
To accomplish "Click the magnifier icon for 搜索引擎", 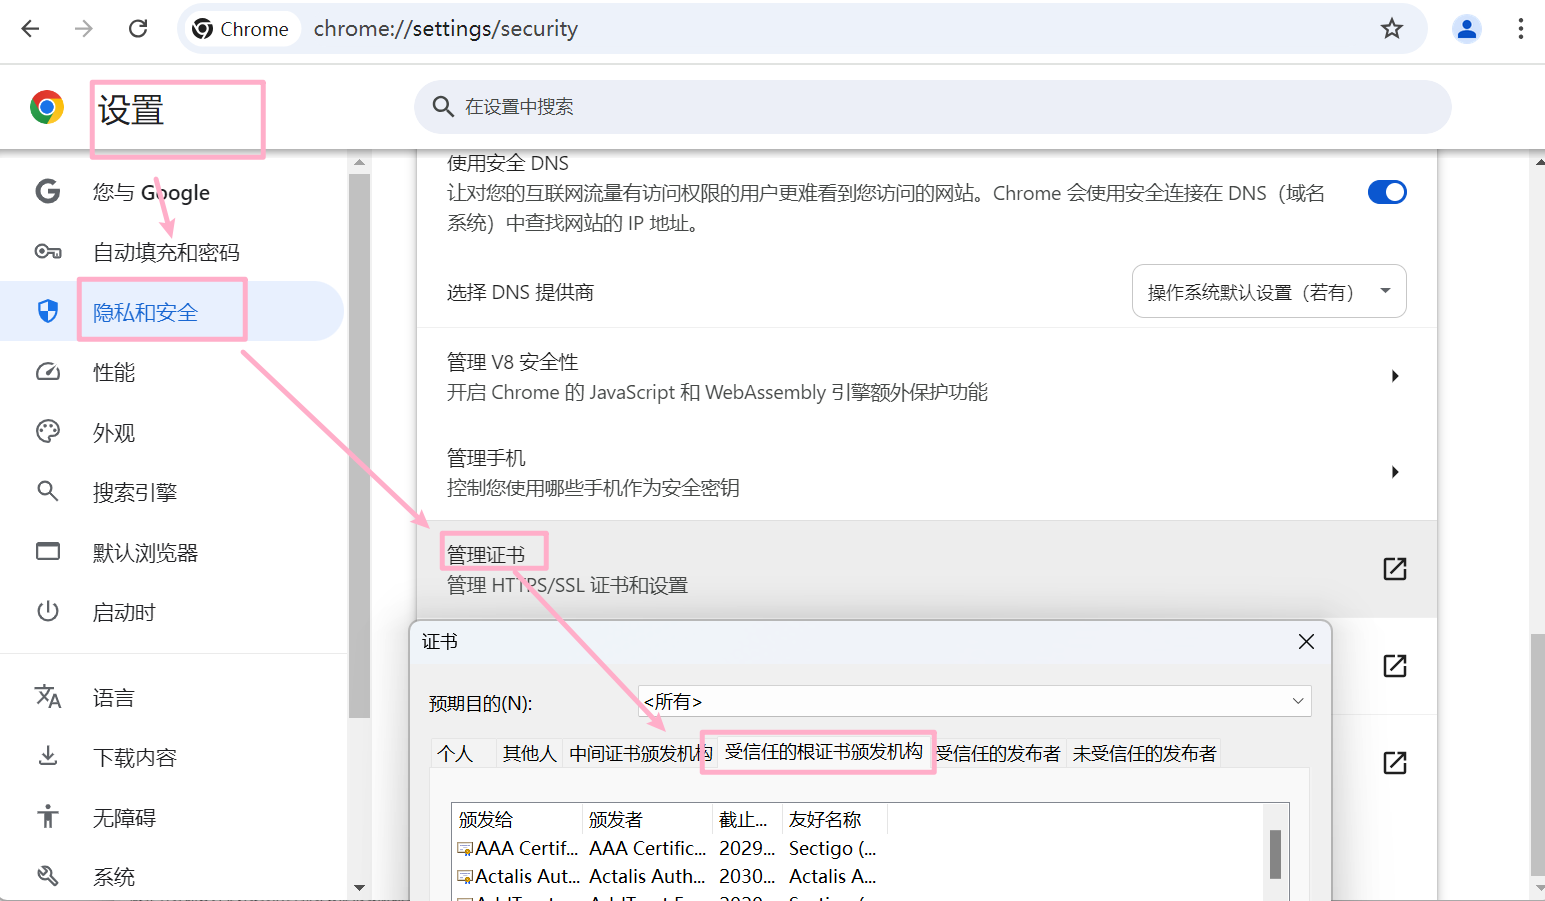I will (48, 491).
